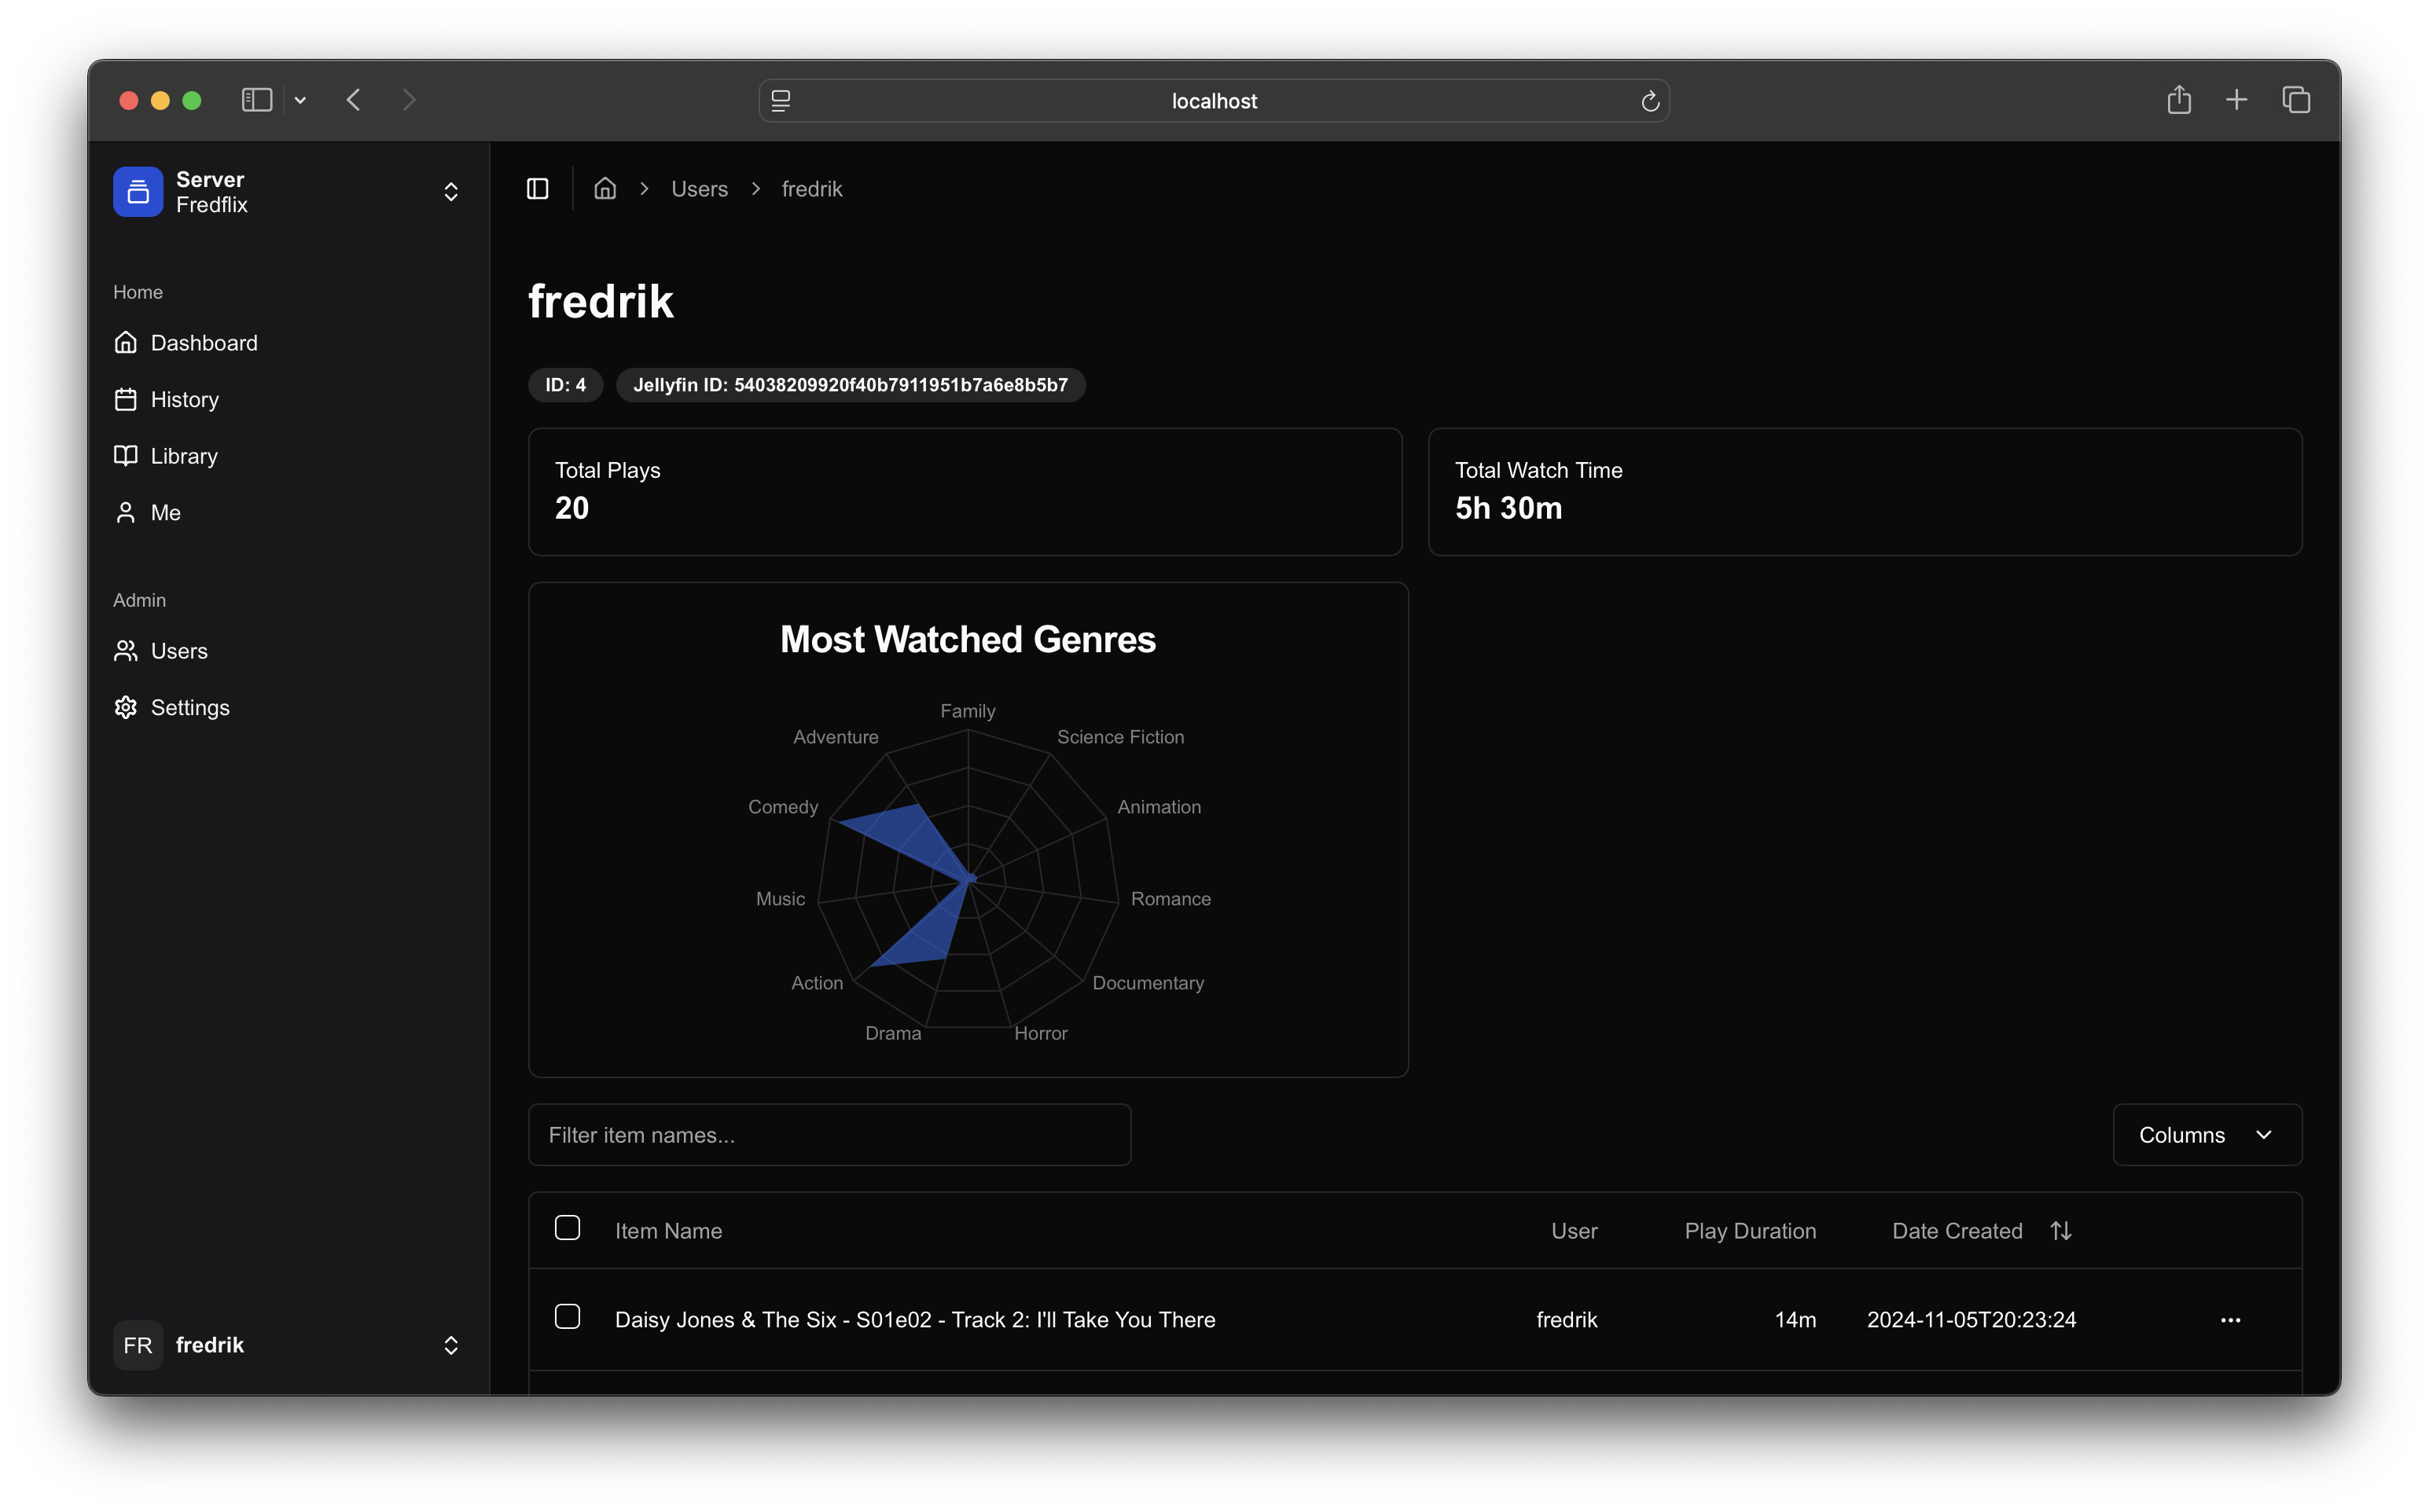Viewport: 2429px width, 1512px height.
Task: Open the Columns dropdown
Action: (x=2207, y=1135)
